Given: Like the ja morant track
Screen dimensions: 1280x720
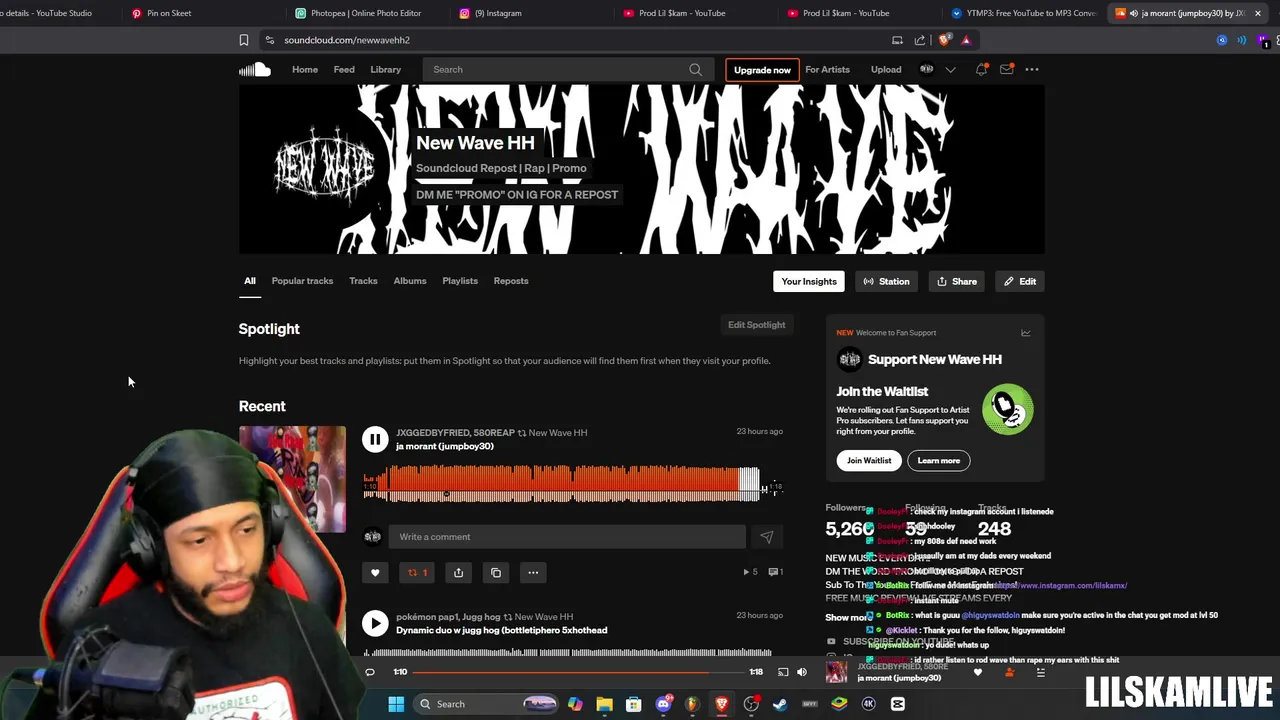Looking at the screenshot, I should pyautogui.click(x=375, y=573).
